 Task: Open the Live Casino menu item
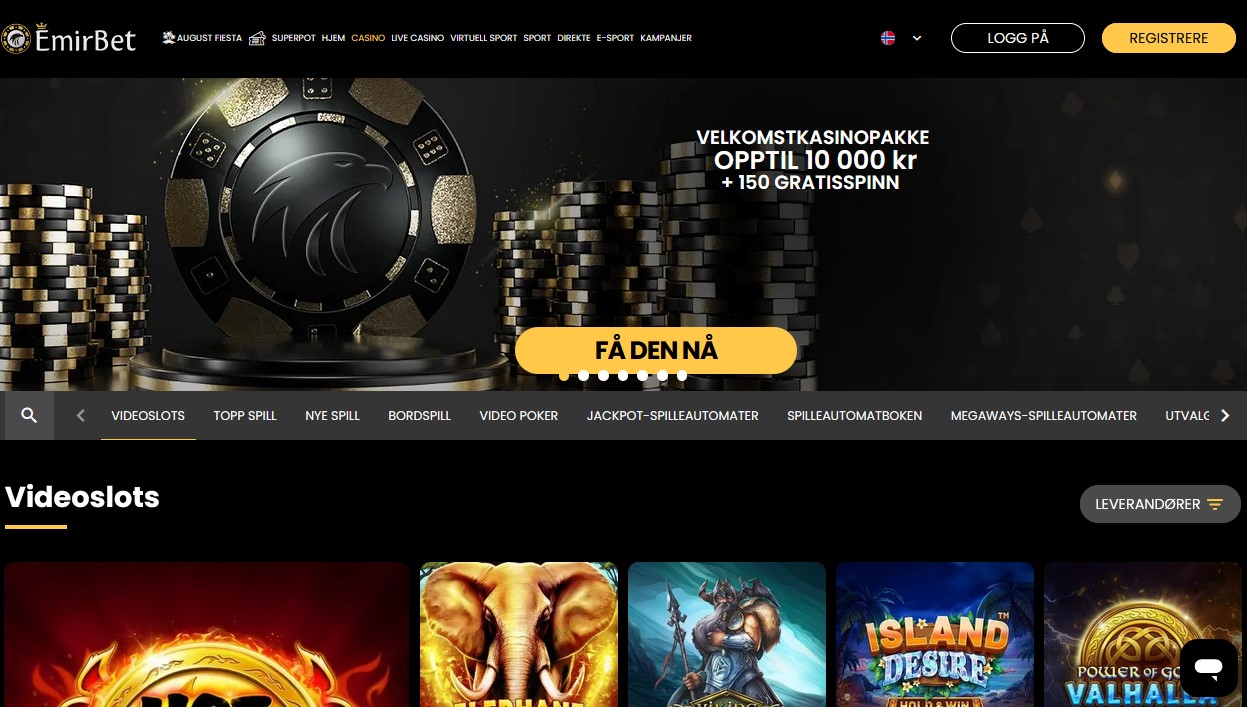coord(417,38)
